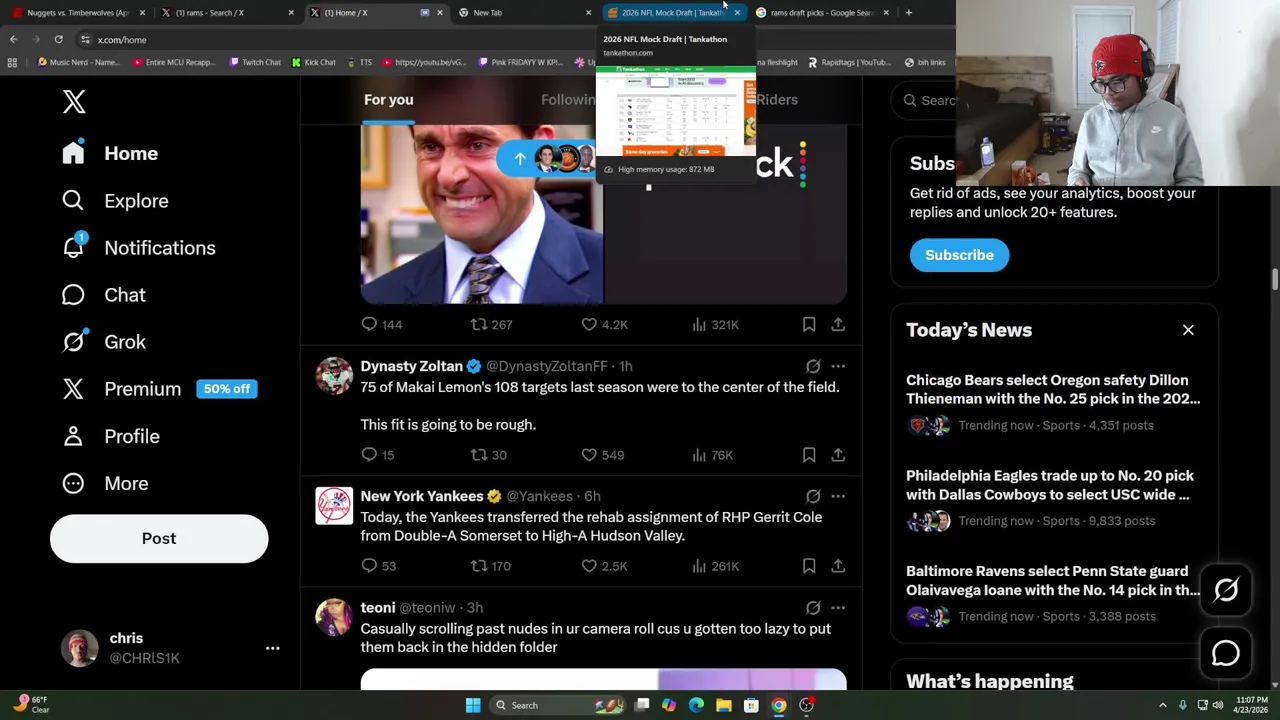Like Dynasty Zoltan's Makai Lemon post
The height and width of the screenshot is (720, 1280).
(602, 455)
